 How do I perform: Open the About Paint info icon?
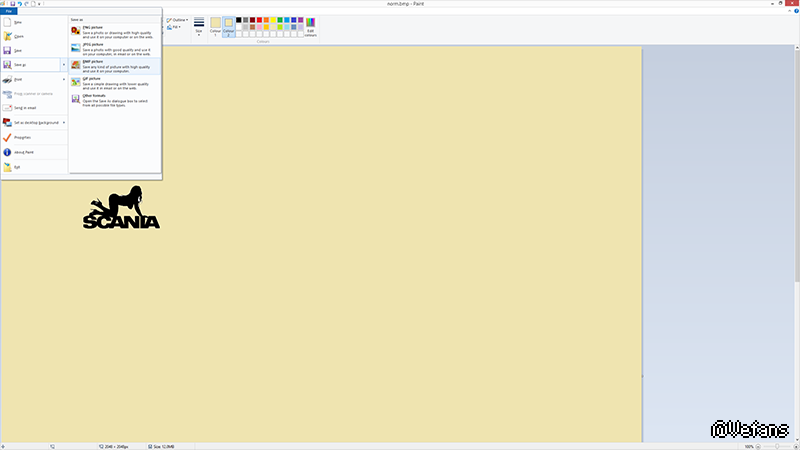coord(8,152)
